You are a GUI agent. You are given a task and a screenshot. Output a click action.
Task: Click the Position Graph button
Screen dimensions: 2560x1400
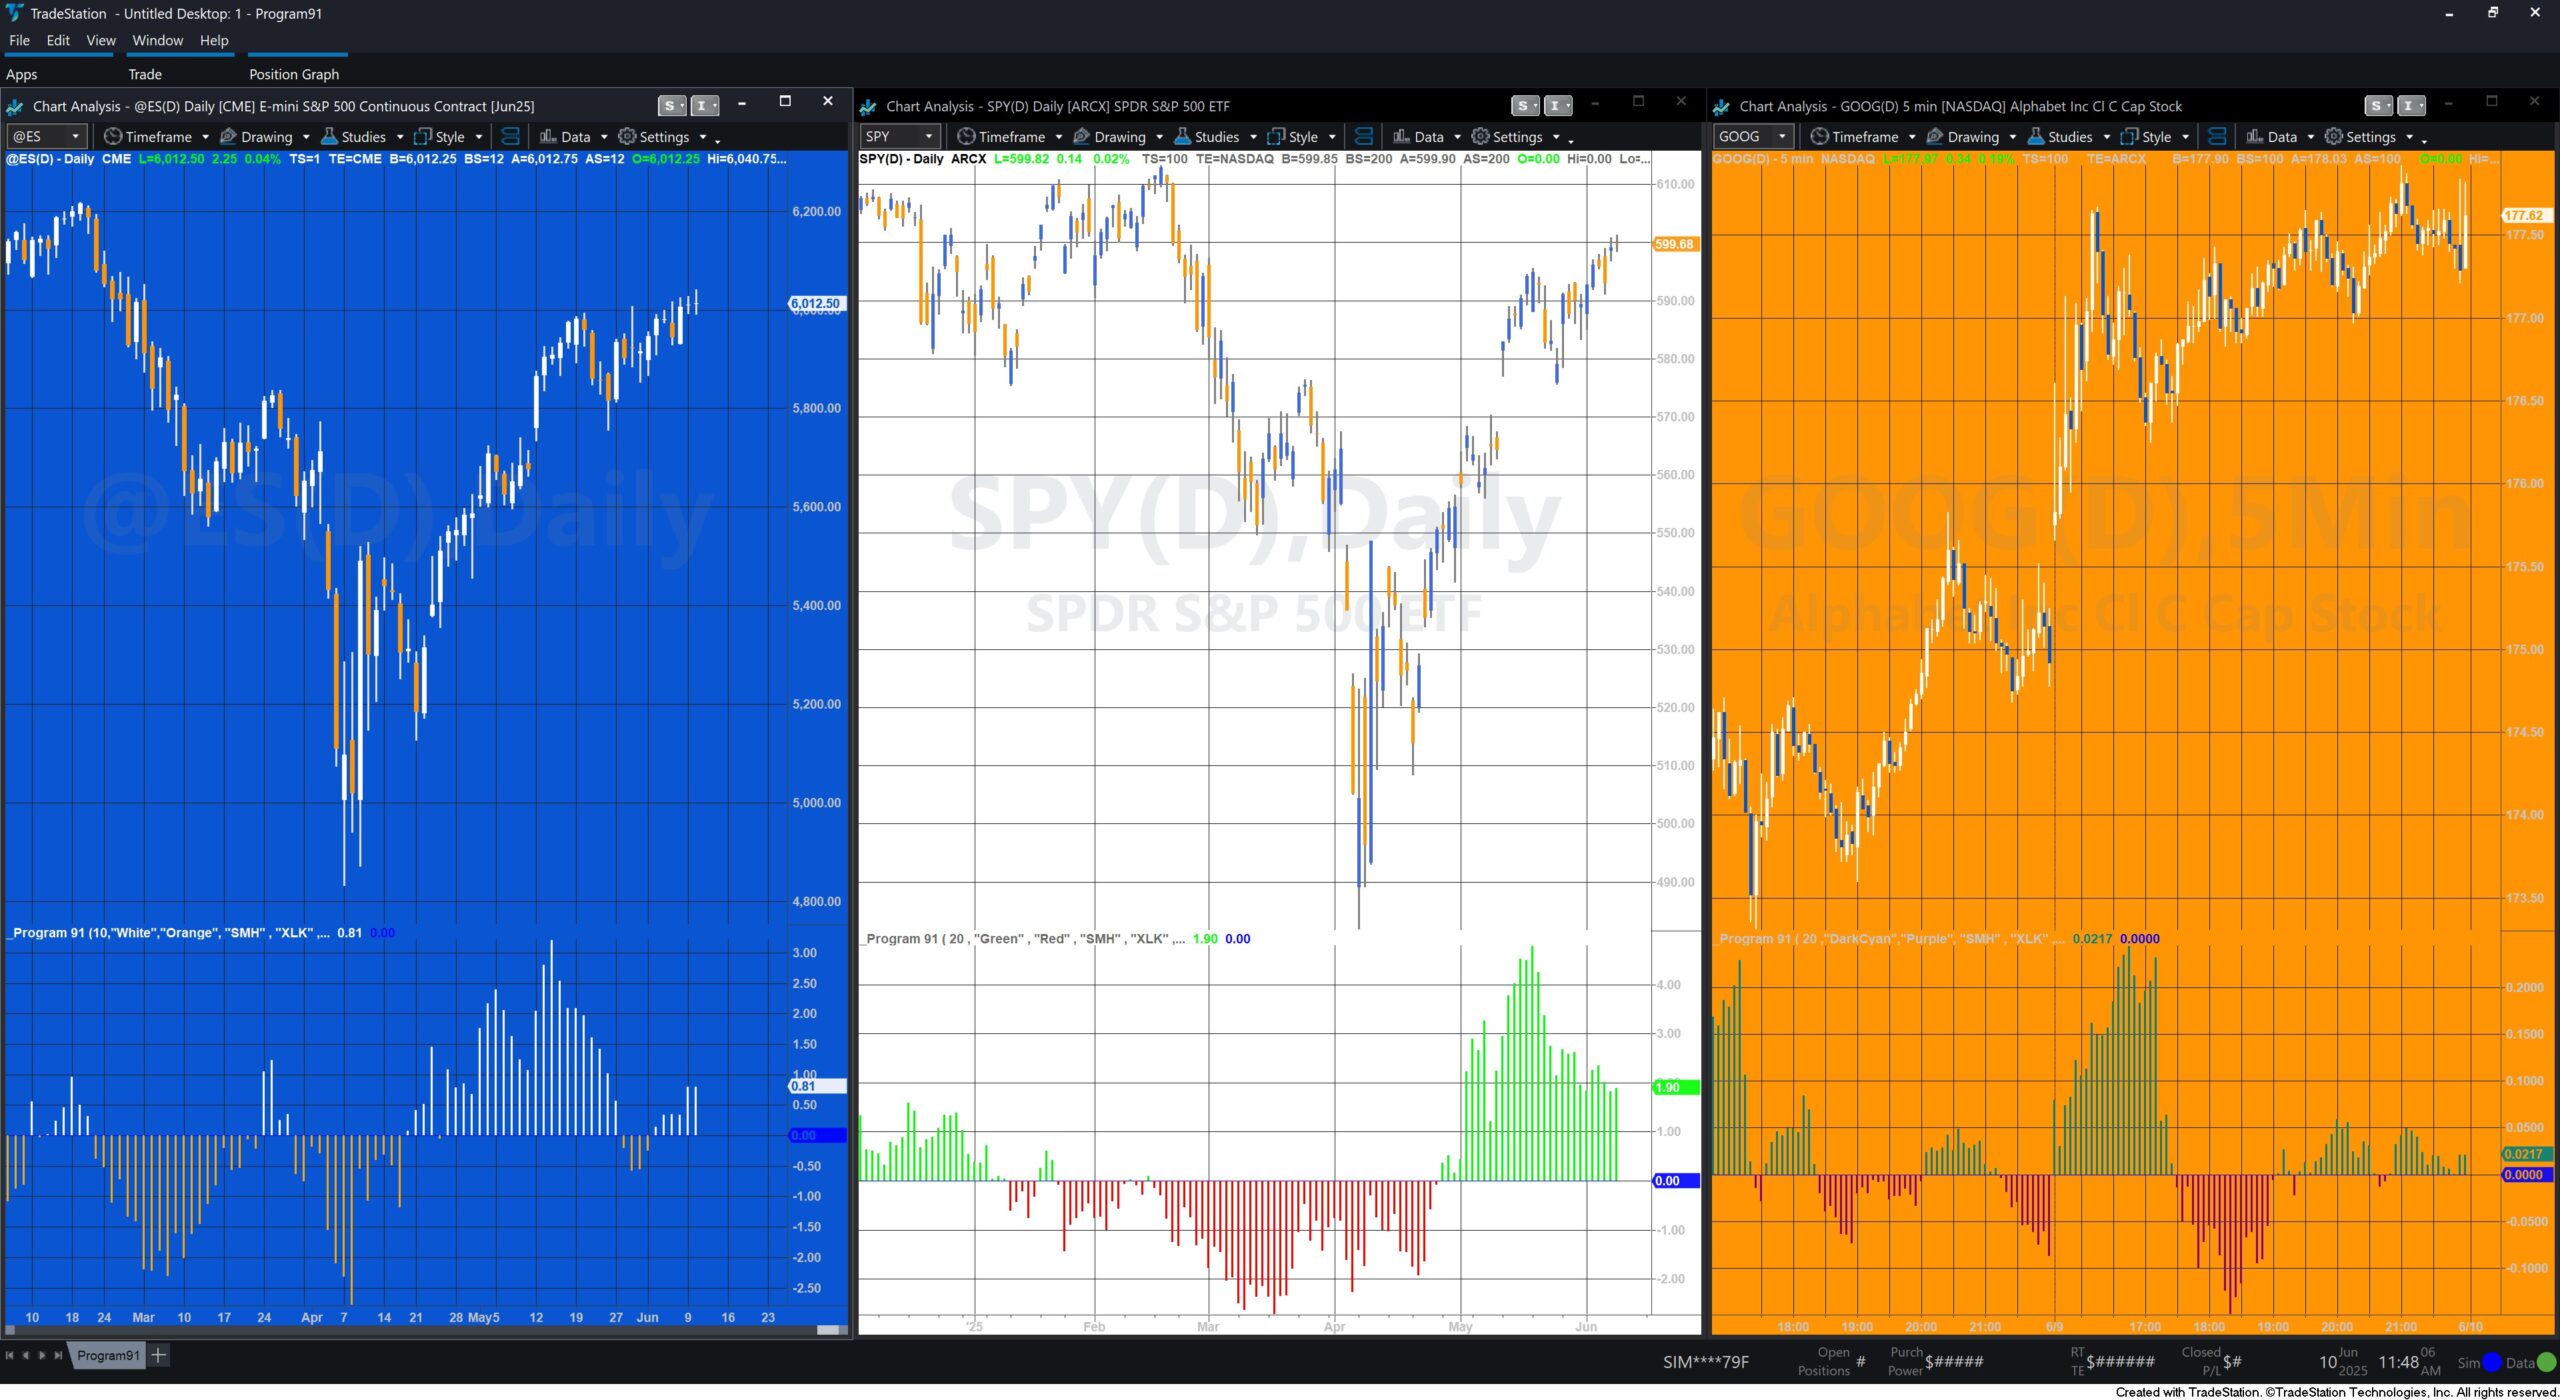293,74
